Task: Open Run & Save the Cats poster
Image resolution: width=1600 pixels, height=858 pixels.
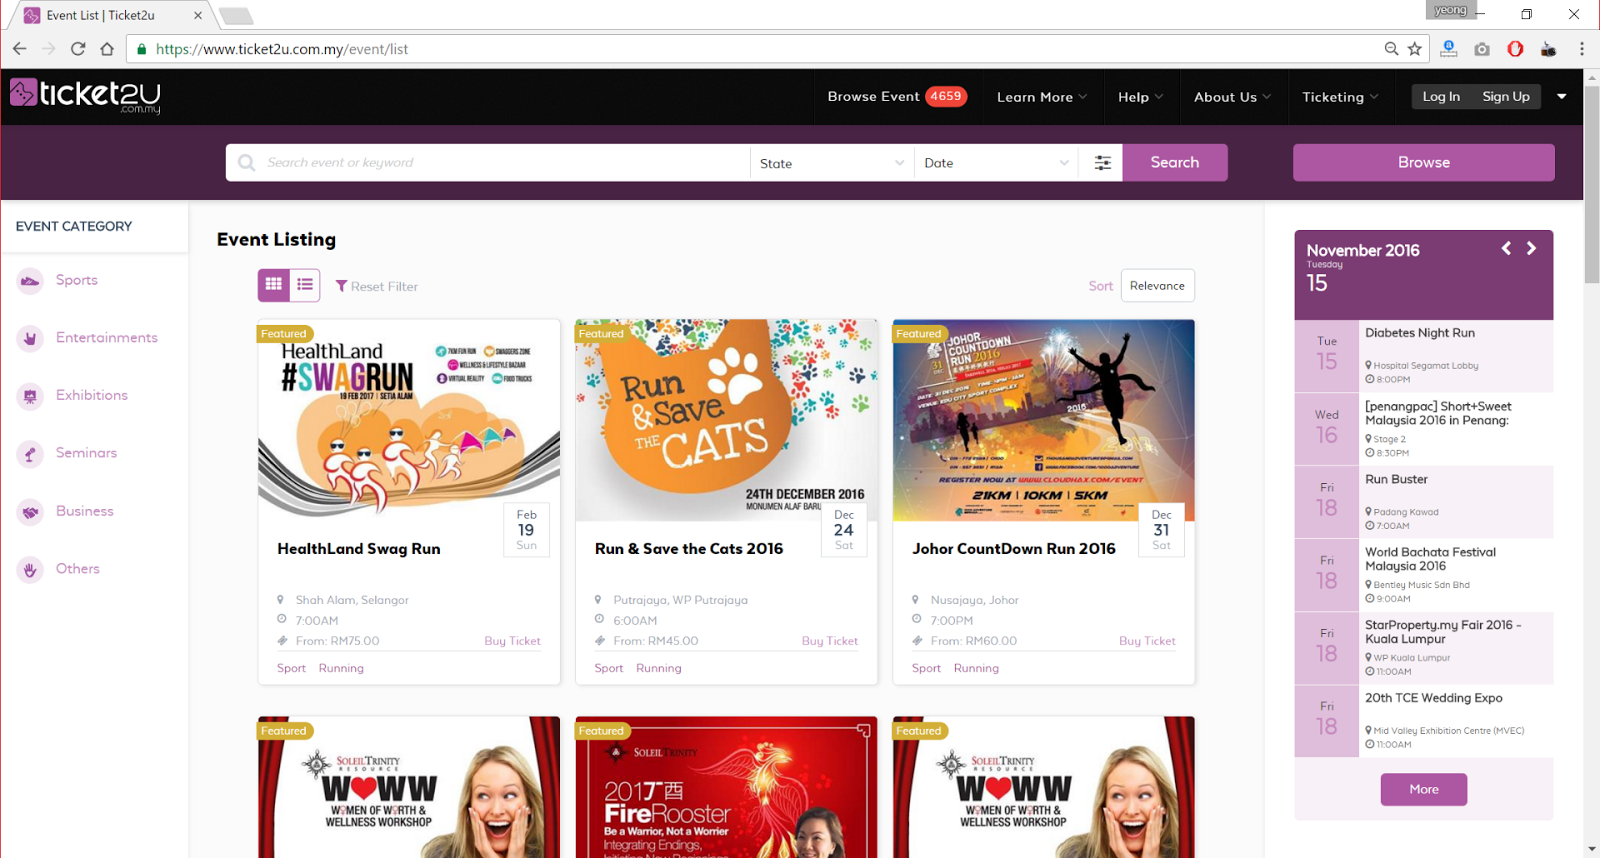Action: (x=727, y=420)
